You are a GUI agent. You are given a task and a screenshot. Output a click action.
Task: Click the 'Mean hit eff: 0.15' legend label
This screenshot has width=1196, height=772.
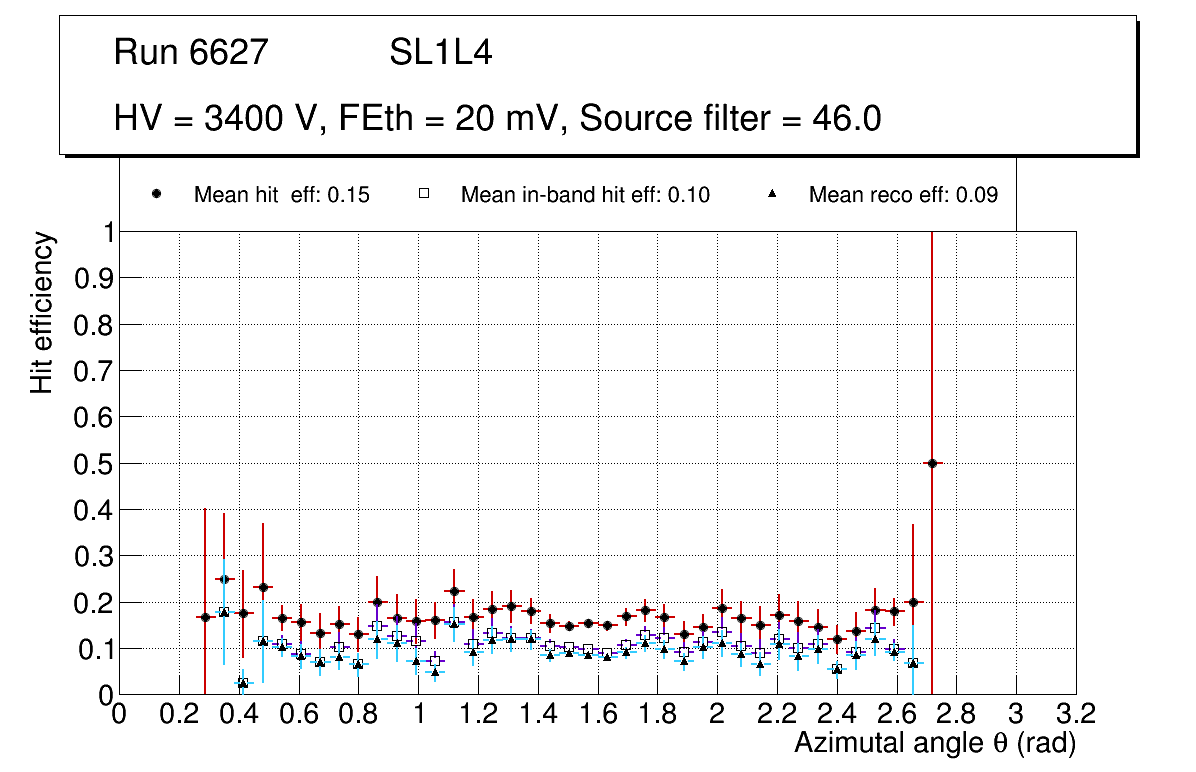pyautogui.click(x=281, y=195)
